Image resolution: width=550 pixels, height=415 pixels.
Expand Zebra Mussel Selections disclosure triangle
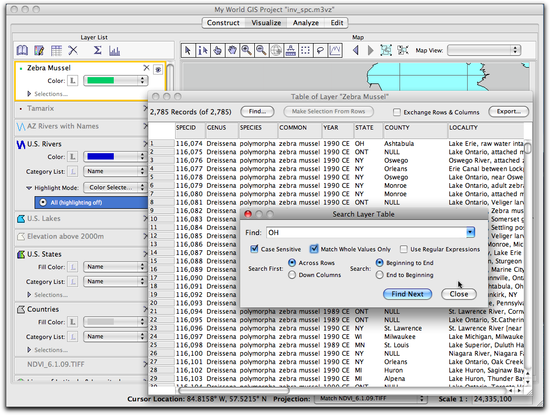[x=29, y=94]
